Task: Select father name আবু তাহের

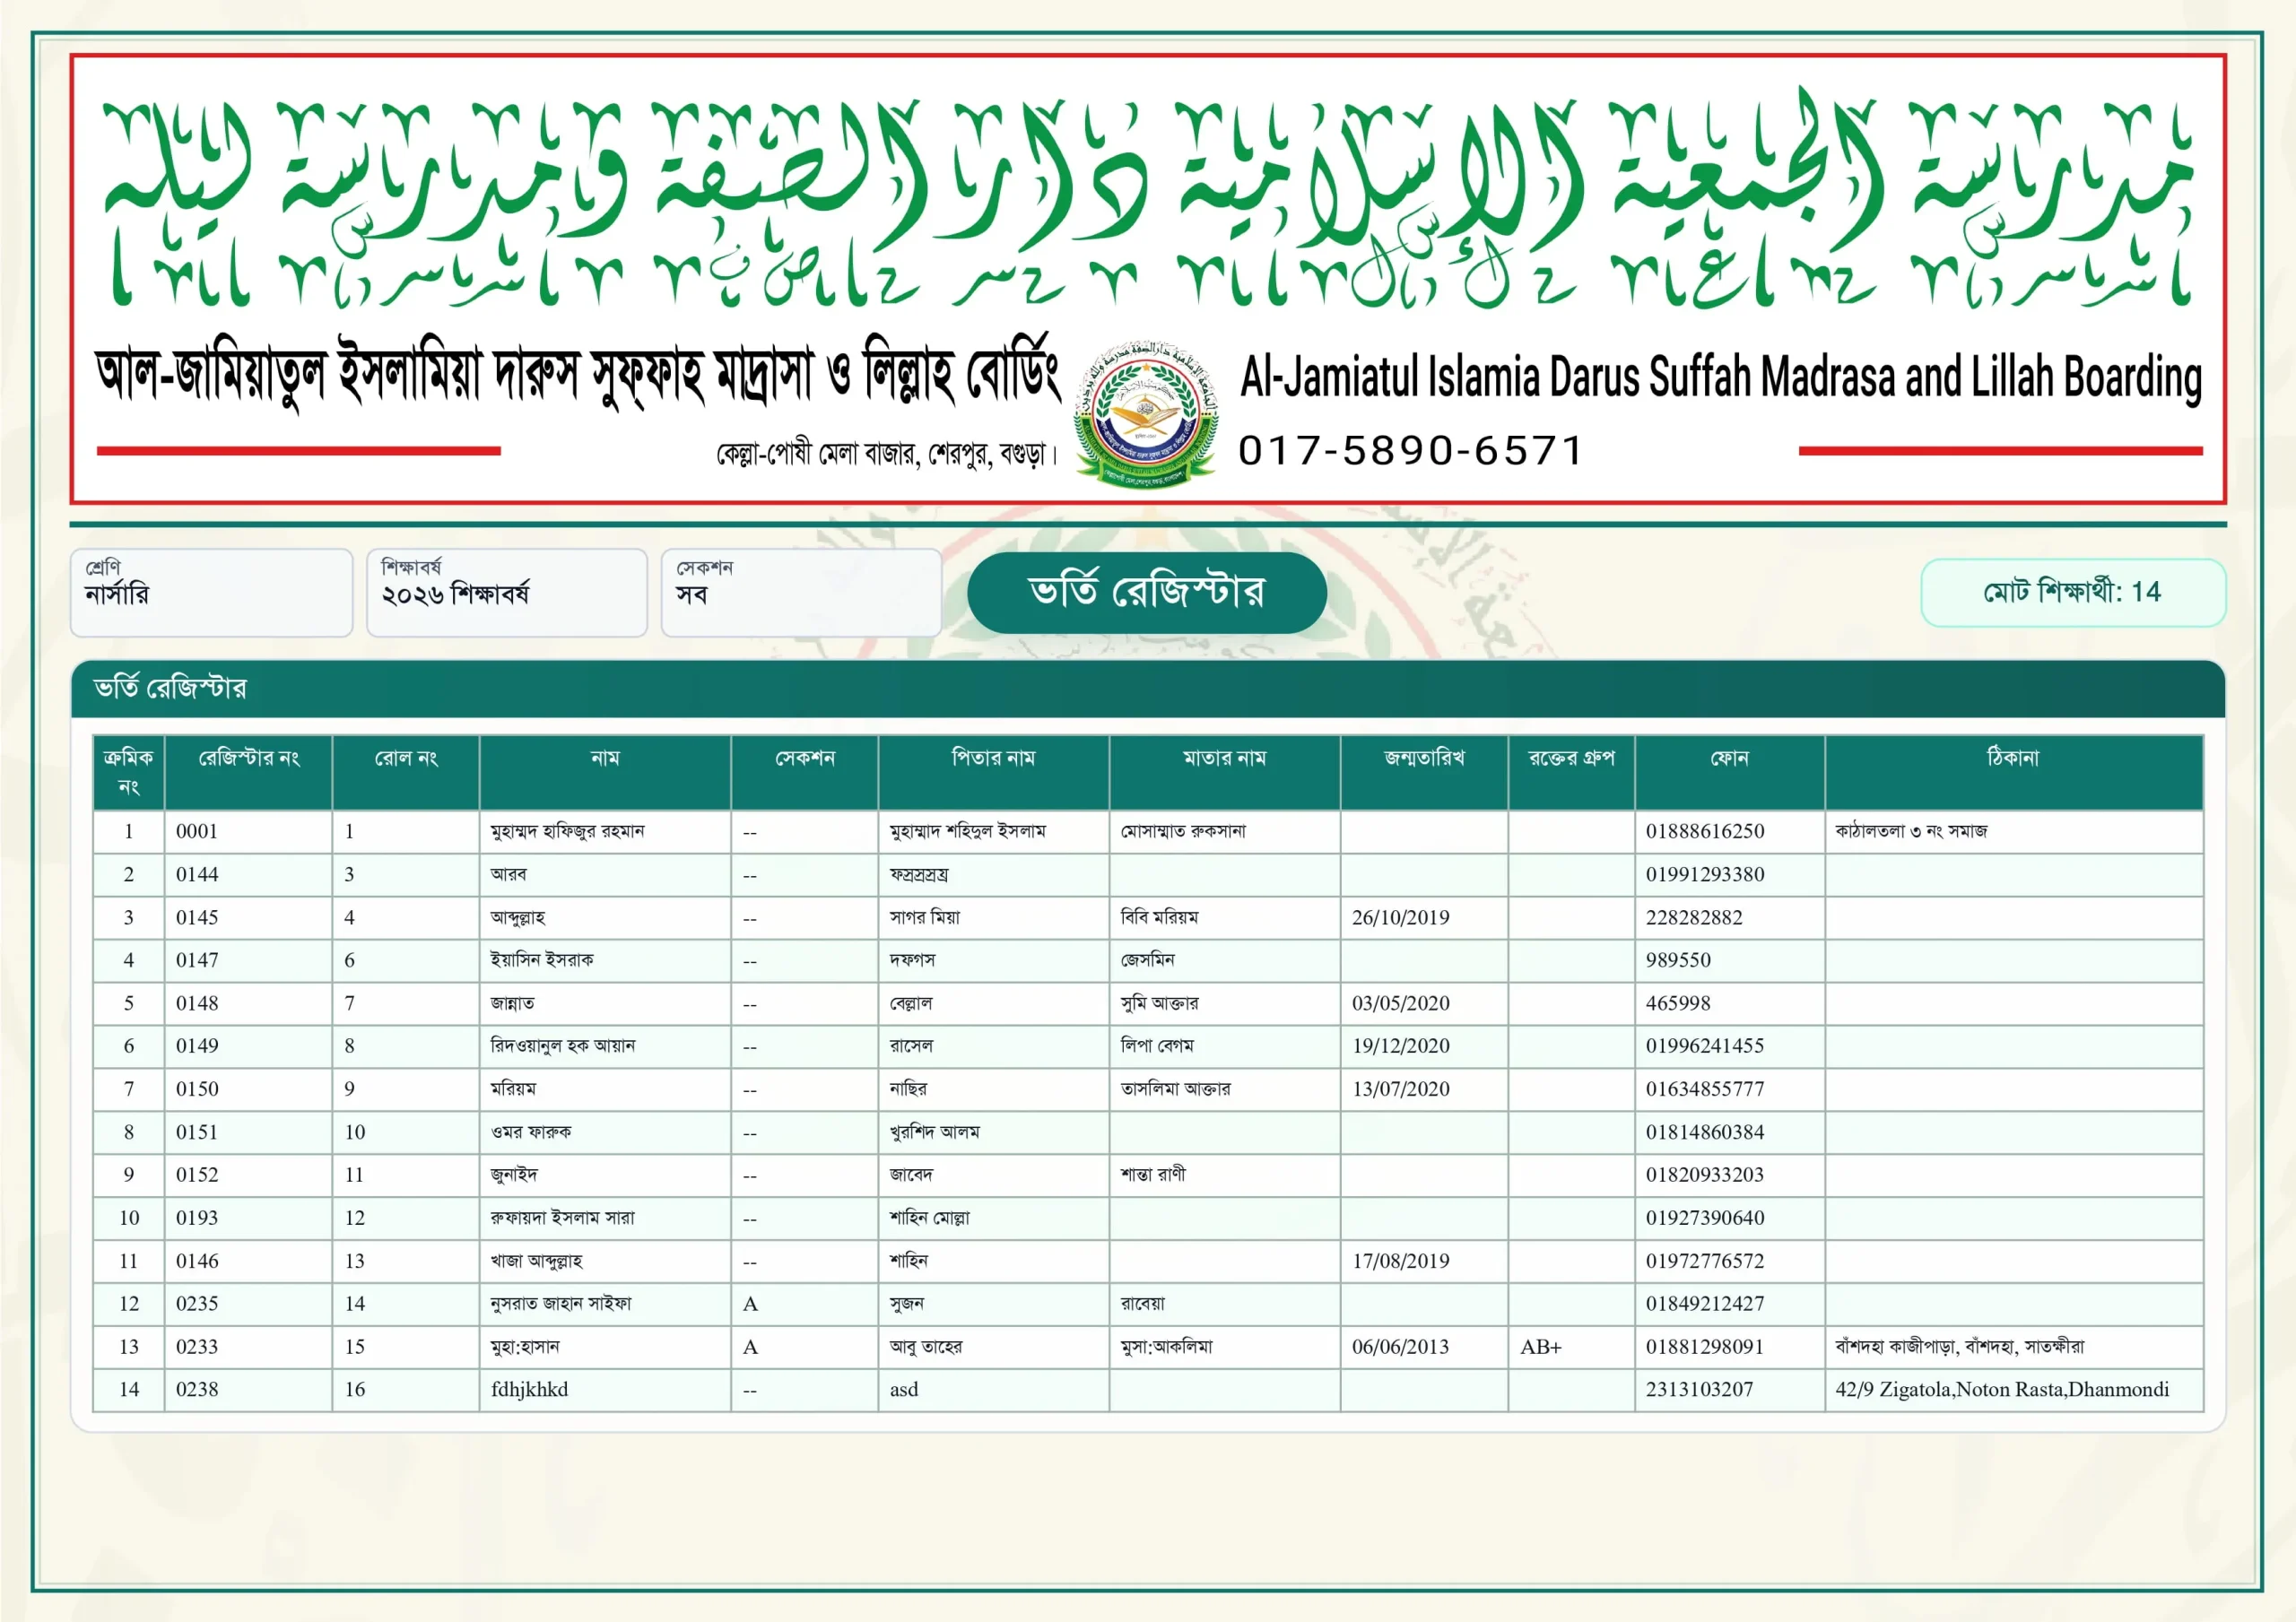Action: pyautogui.click(x=926, y=1347)
